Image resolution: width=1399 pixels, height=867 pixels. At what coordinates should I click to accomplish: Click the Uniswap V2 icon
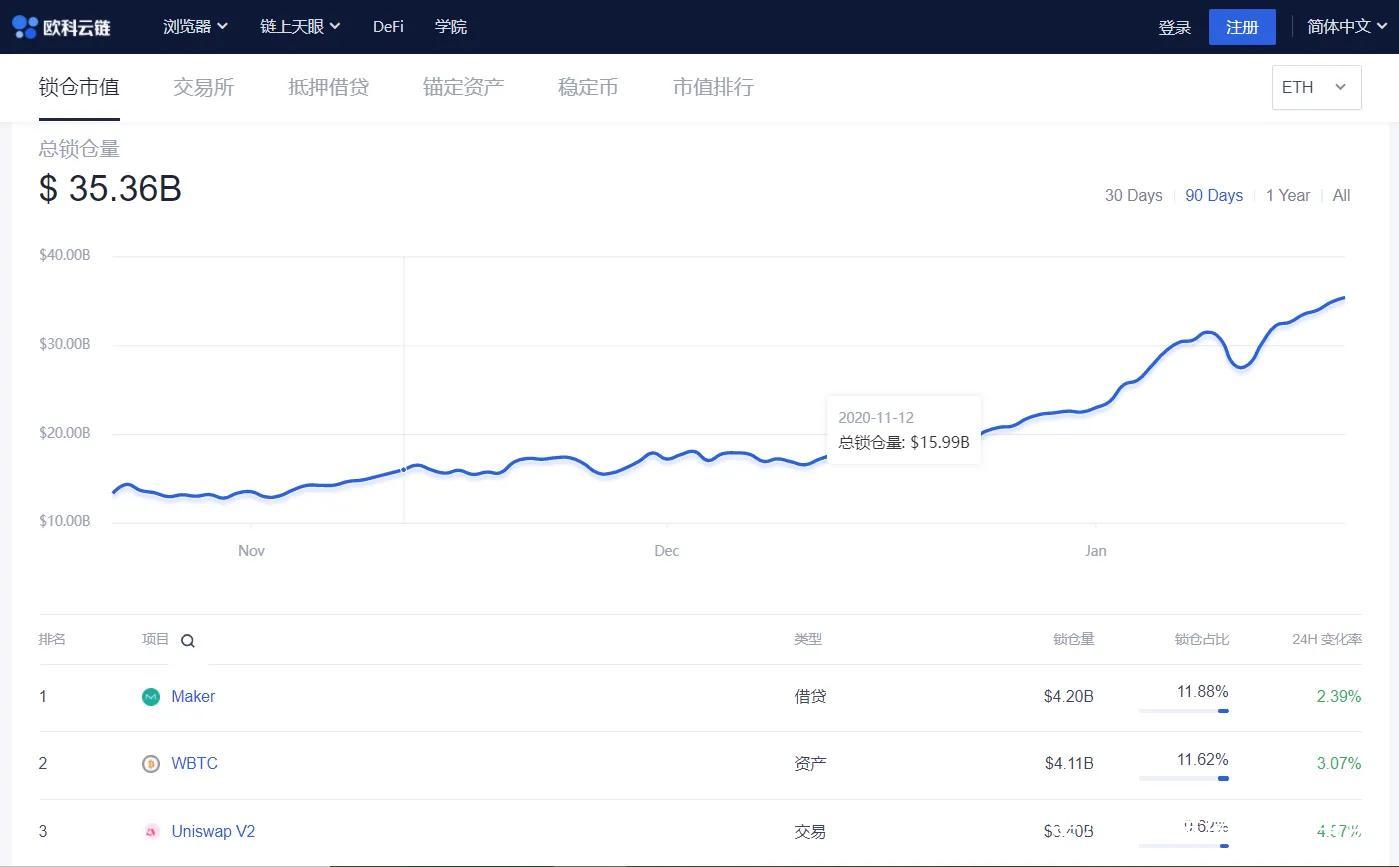151,831
